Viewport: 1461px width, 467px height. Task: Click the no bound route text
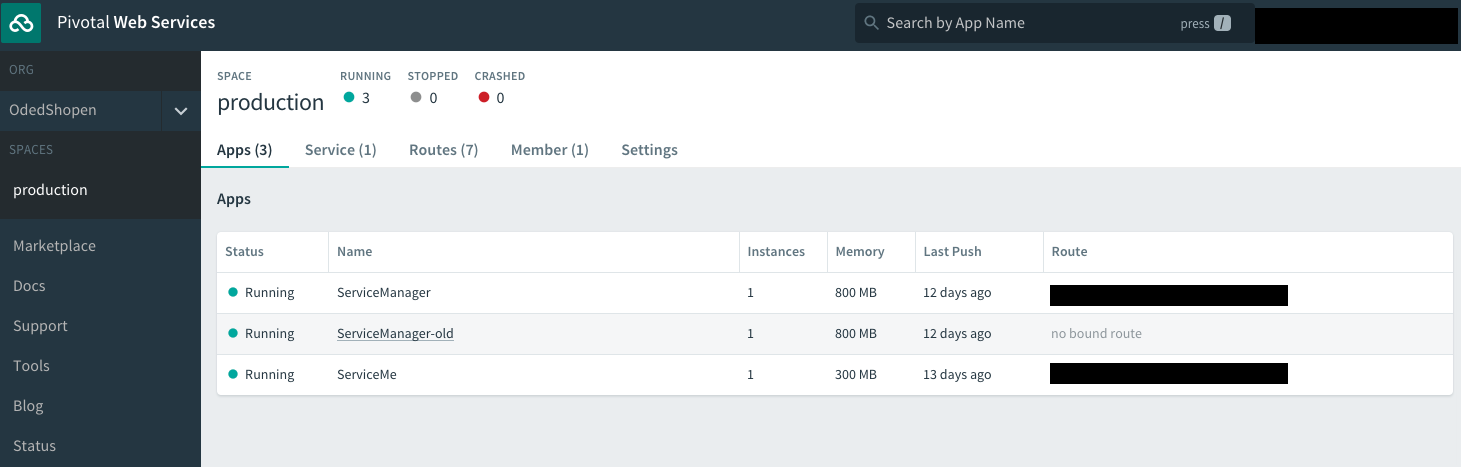pyautogui.click(x=1096, y=334)
